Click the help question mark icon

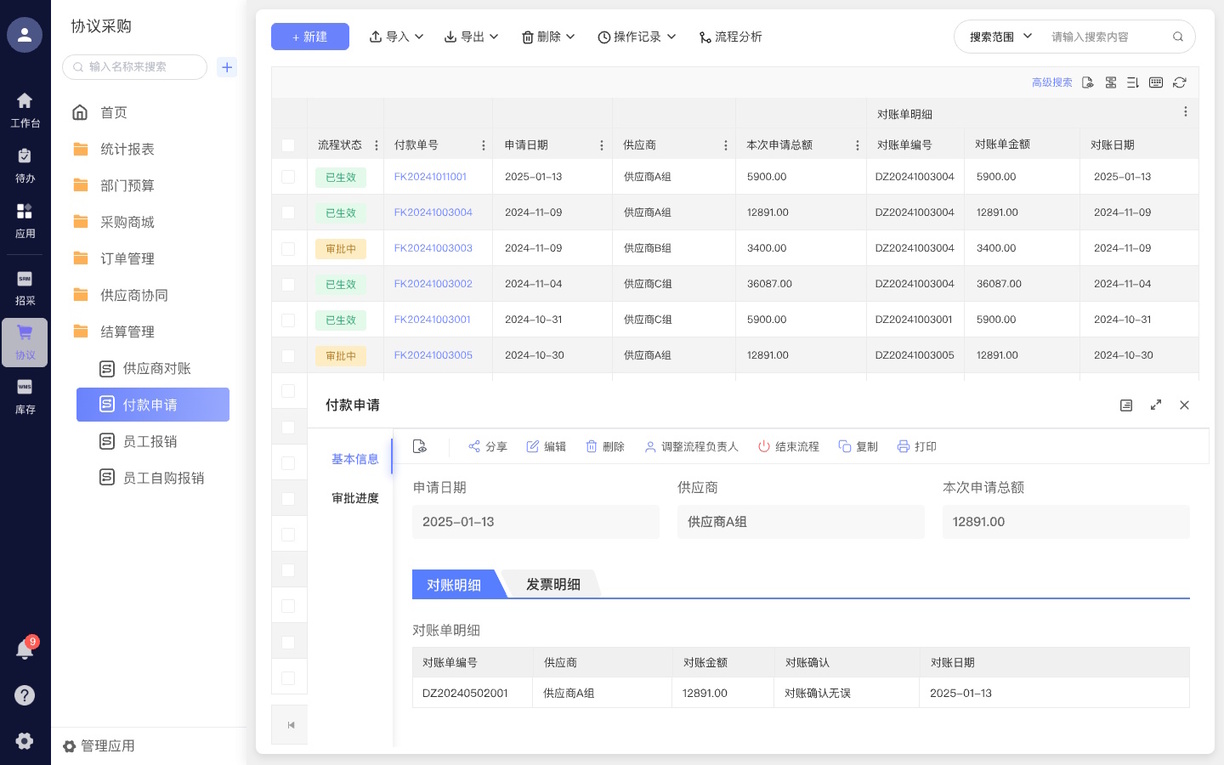coord(25,695)
